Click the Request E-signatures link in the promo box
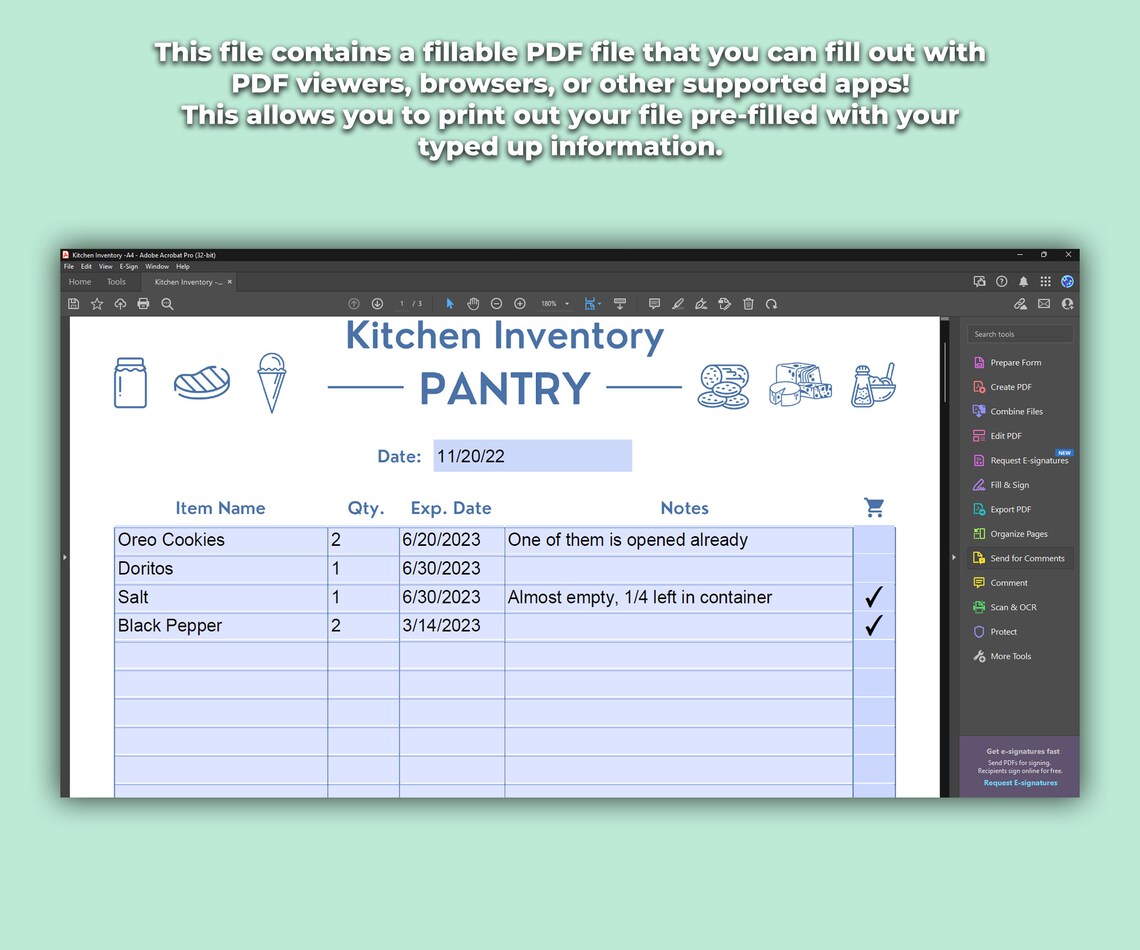This screenshot has width=1140, height=950. [x=1020, y=783]
